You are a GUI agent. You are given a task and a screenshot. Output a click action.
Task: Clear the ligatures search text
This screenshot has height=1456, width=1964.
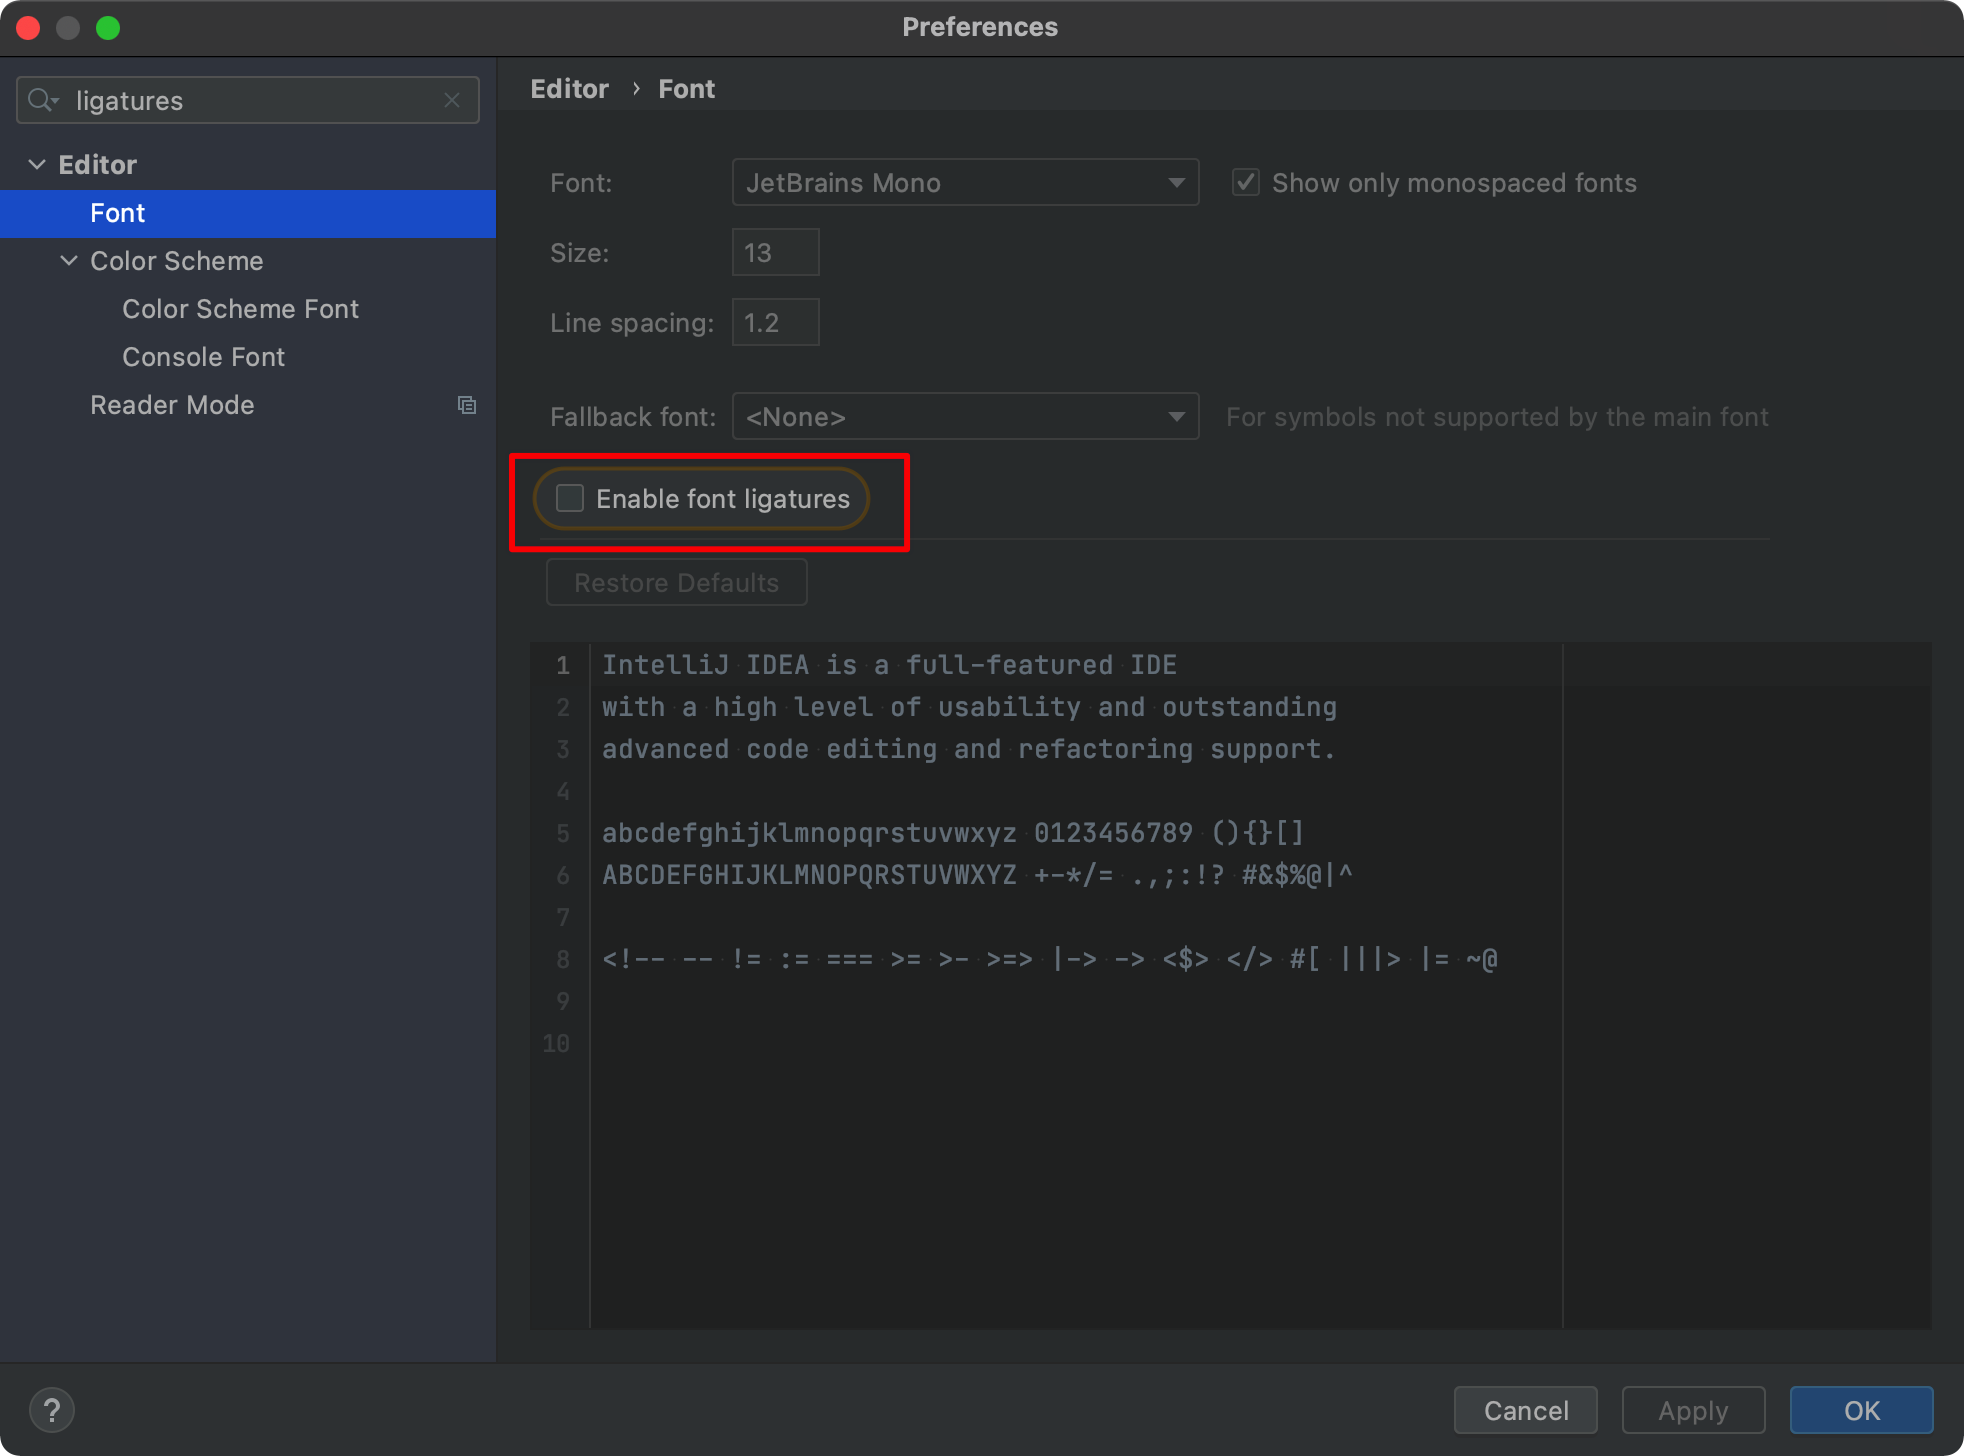[x=452, y=100]
